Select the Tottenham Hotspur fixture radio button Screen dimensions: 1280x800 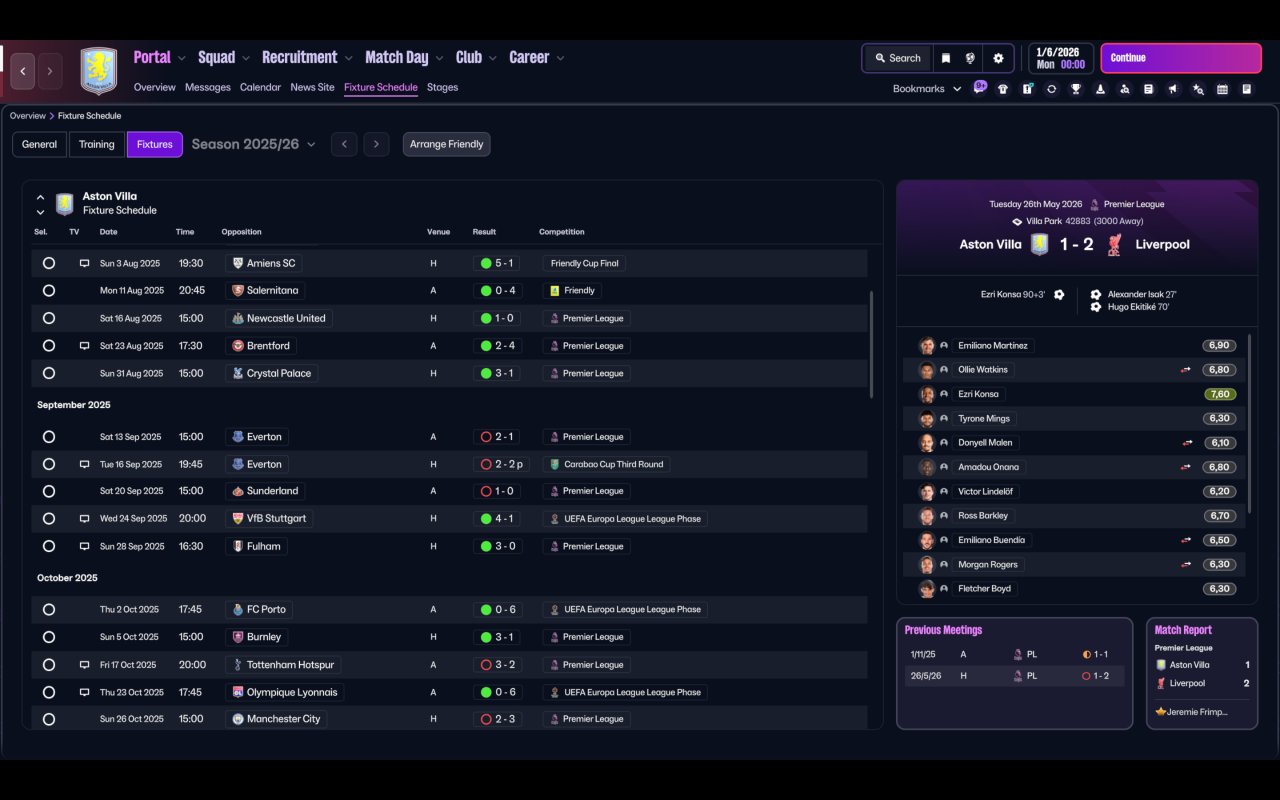click(49, 664)
